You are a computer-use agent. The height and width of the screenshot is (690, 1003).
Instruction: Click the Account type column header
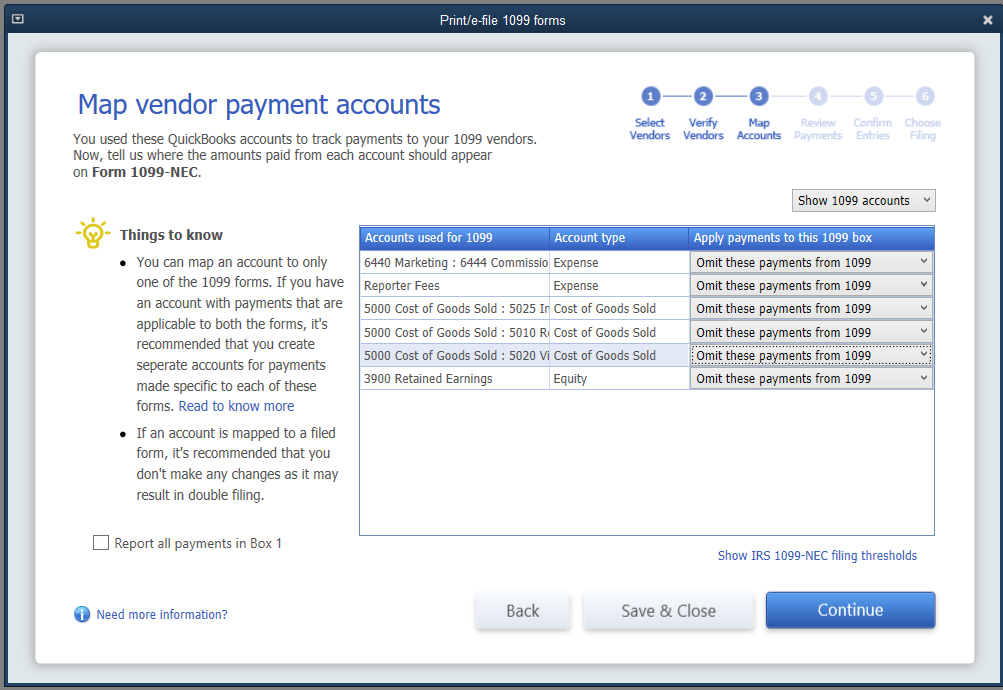[x=619, y=238]
